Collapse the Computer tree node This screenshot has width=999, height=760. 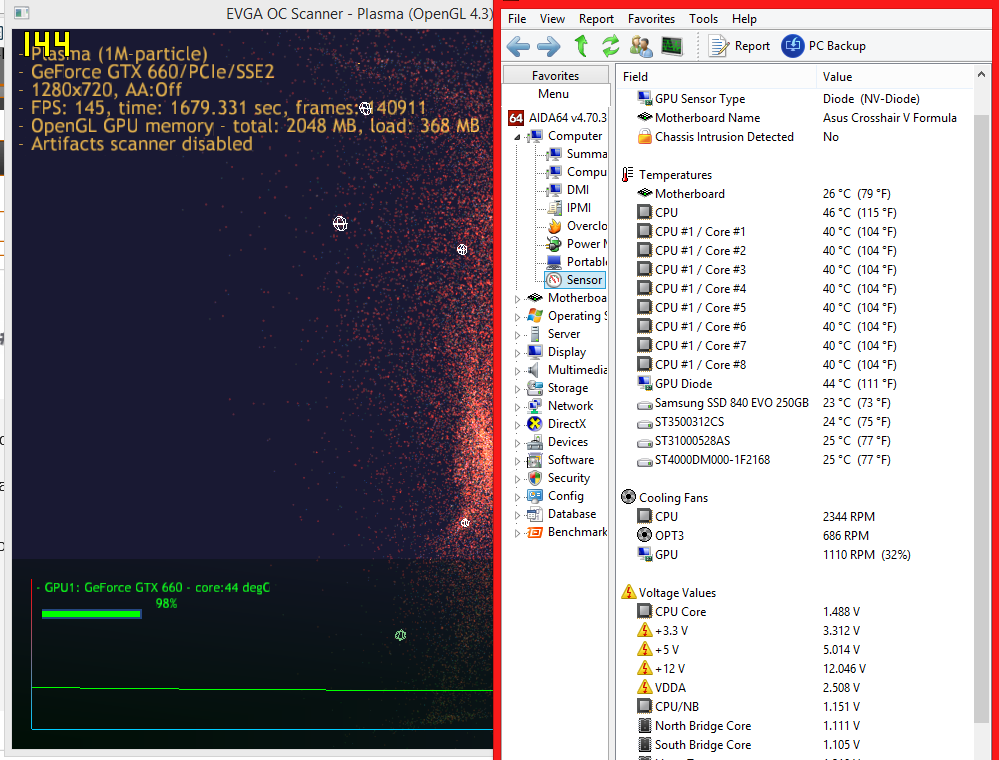pos(517,137)
